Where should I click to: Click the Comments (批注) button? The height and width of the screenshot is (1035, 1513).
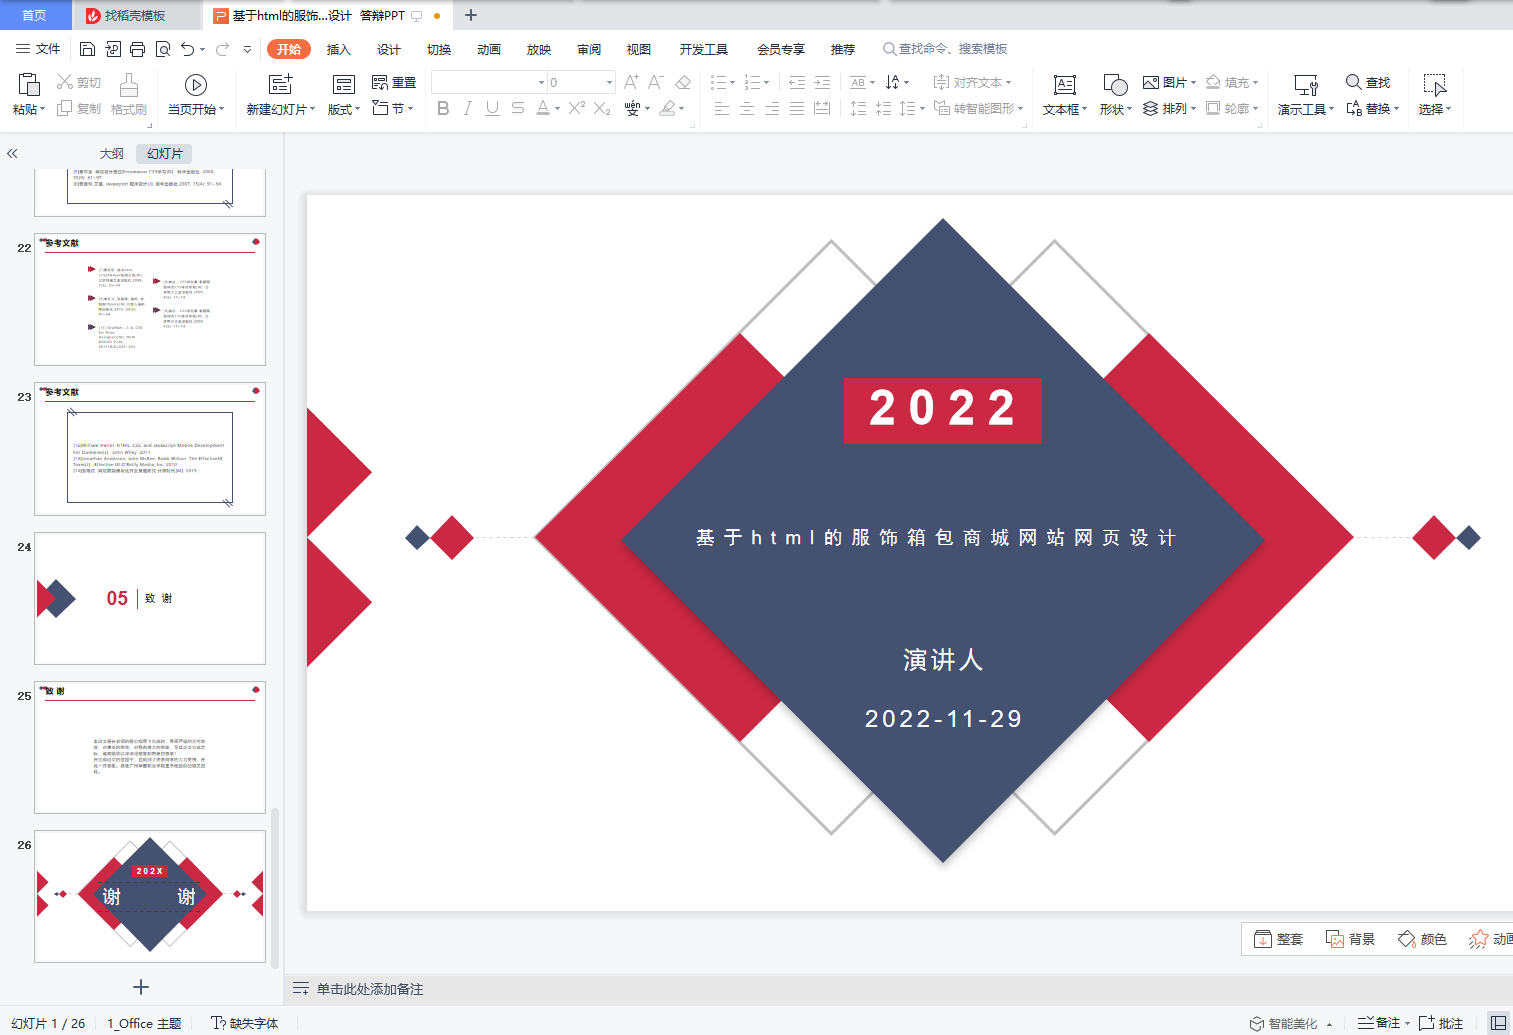[1441, 1023]
